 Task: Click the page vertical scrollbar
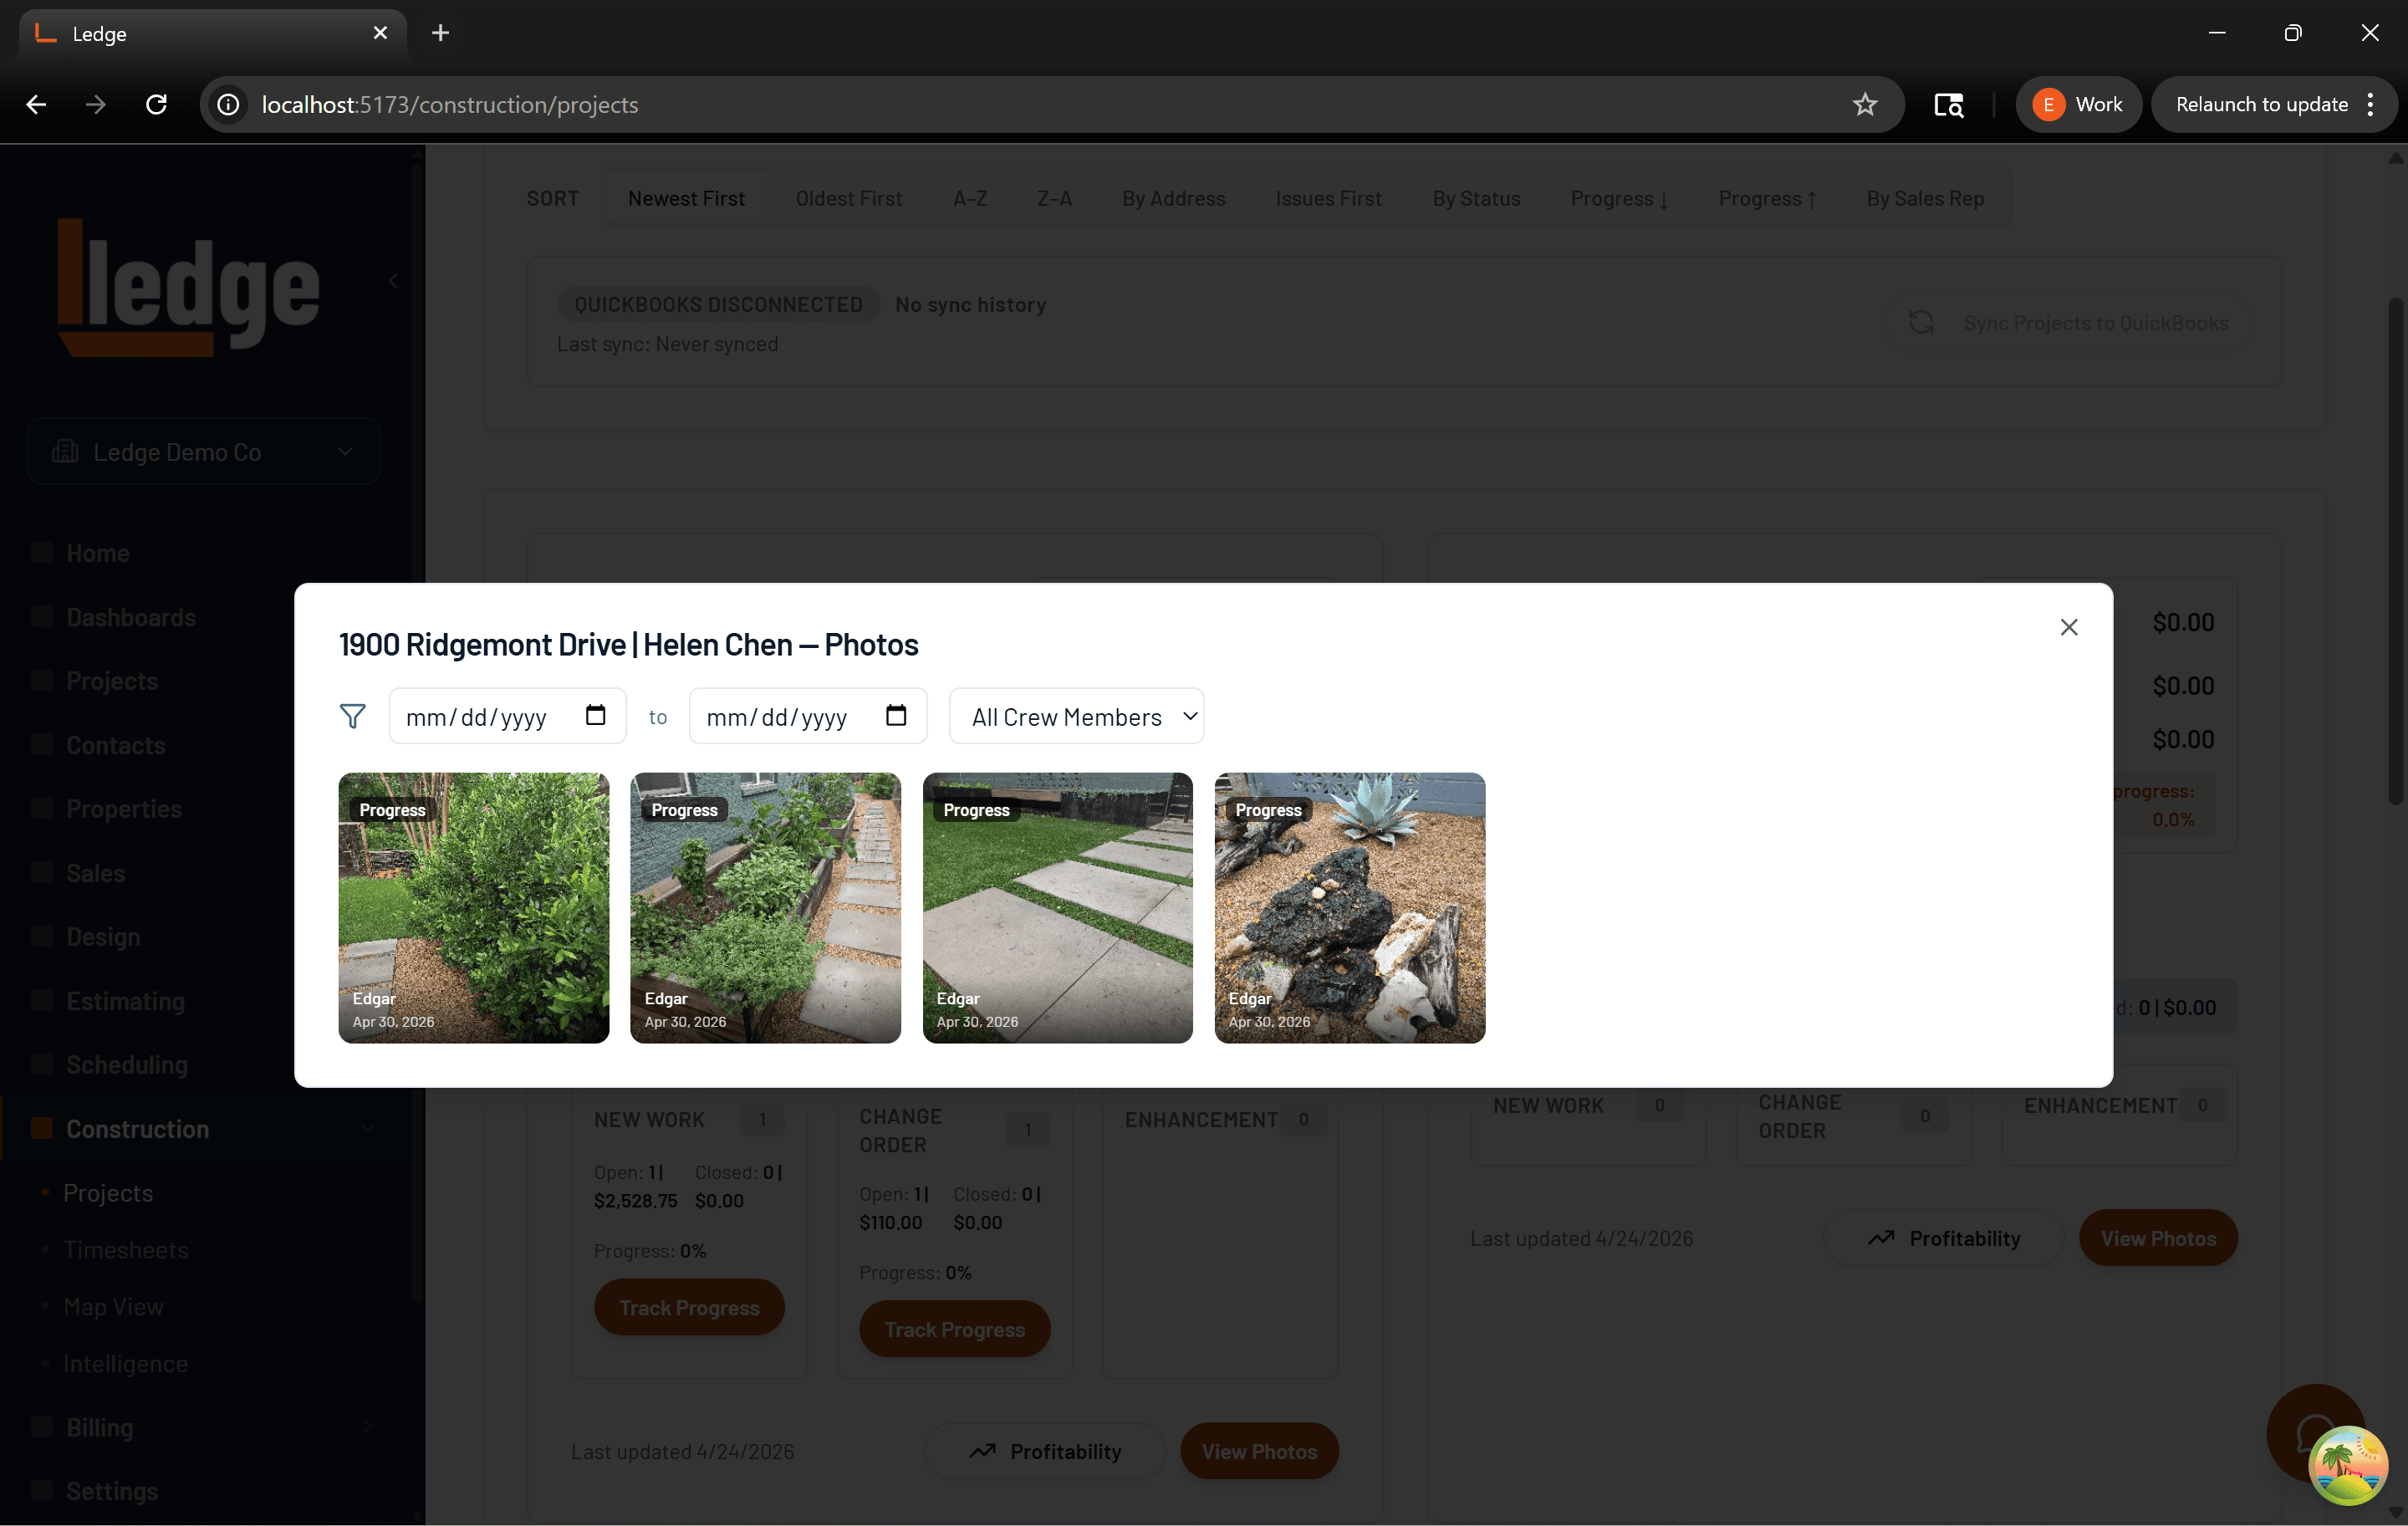(2396, 550)
